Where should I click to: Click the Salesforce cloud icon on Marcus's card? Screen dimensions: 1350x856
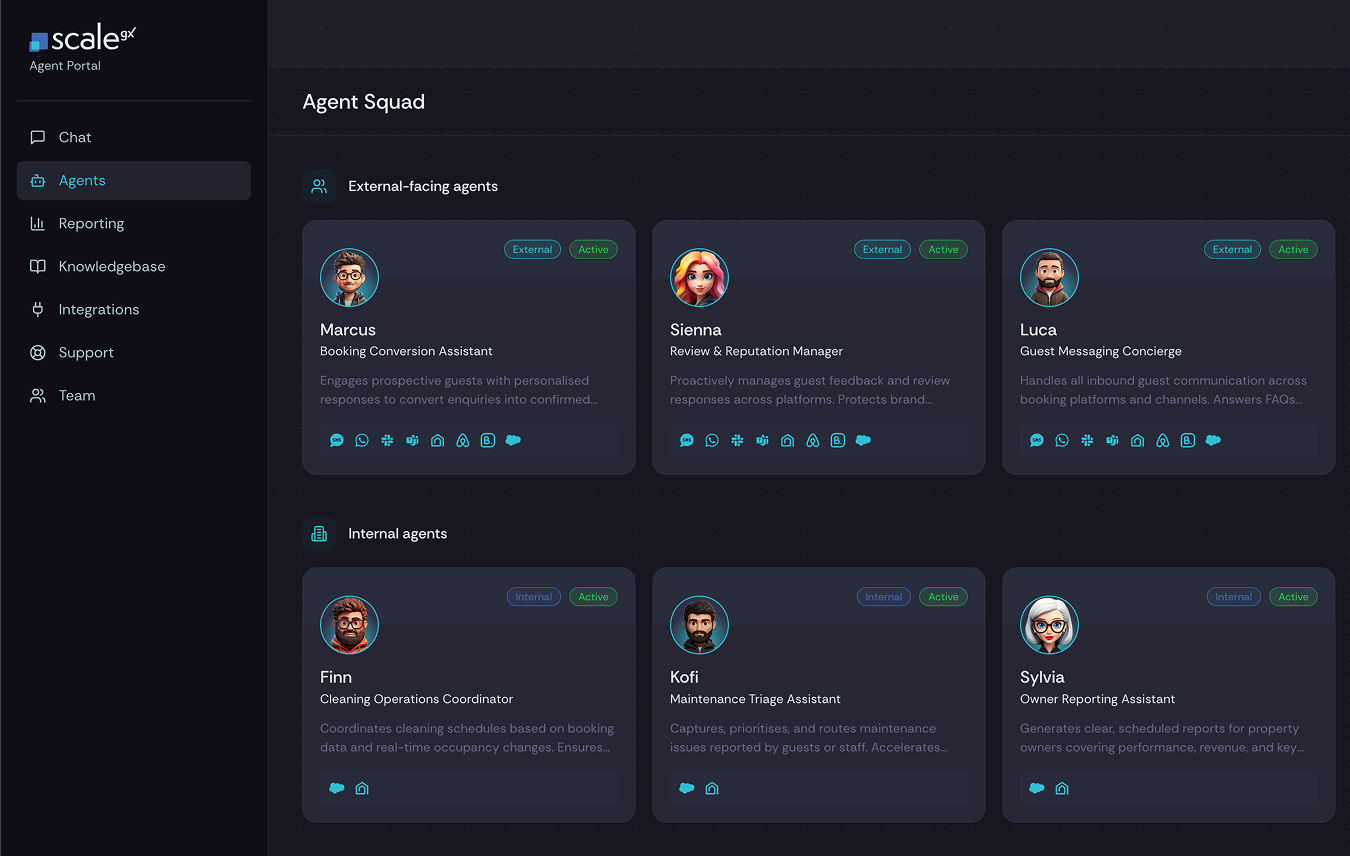click(513, 440)
